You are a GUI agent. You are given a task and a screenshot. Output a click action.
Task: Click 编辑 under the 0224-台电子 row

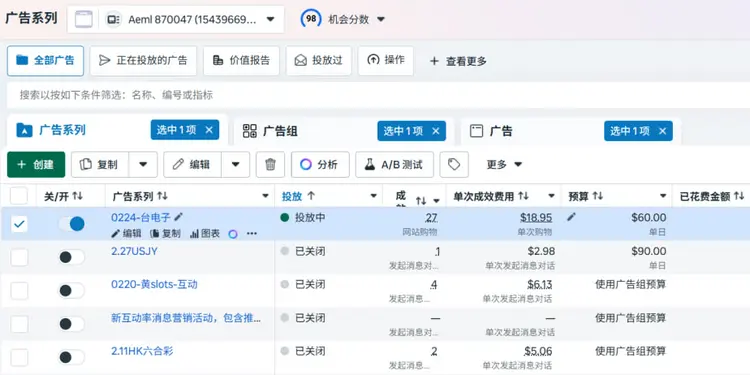pyautogui.click(x=126, y=234)
